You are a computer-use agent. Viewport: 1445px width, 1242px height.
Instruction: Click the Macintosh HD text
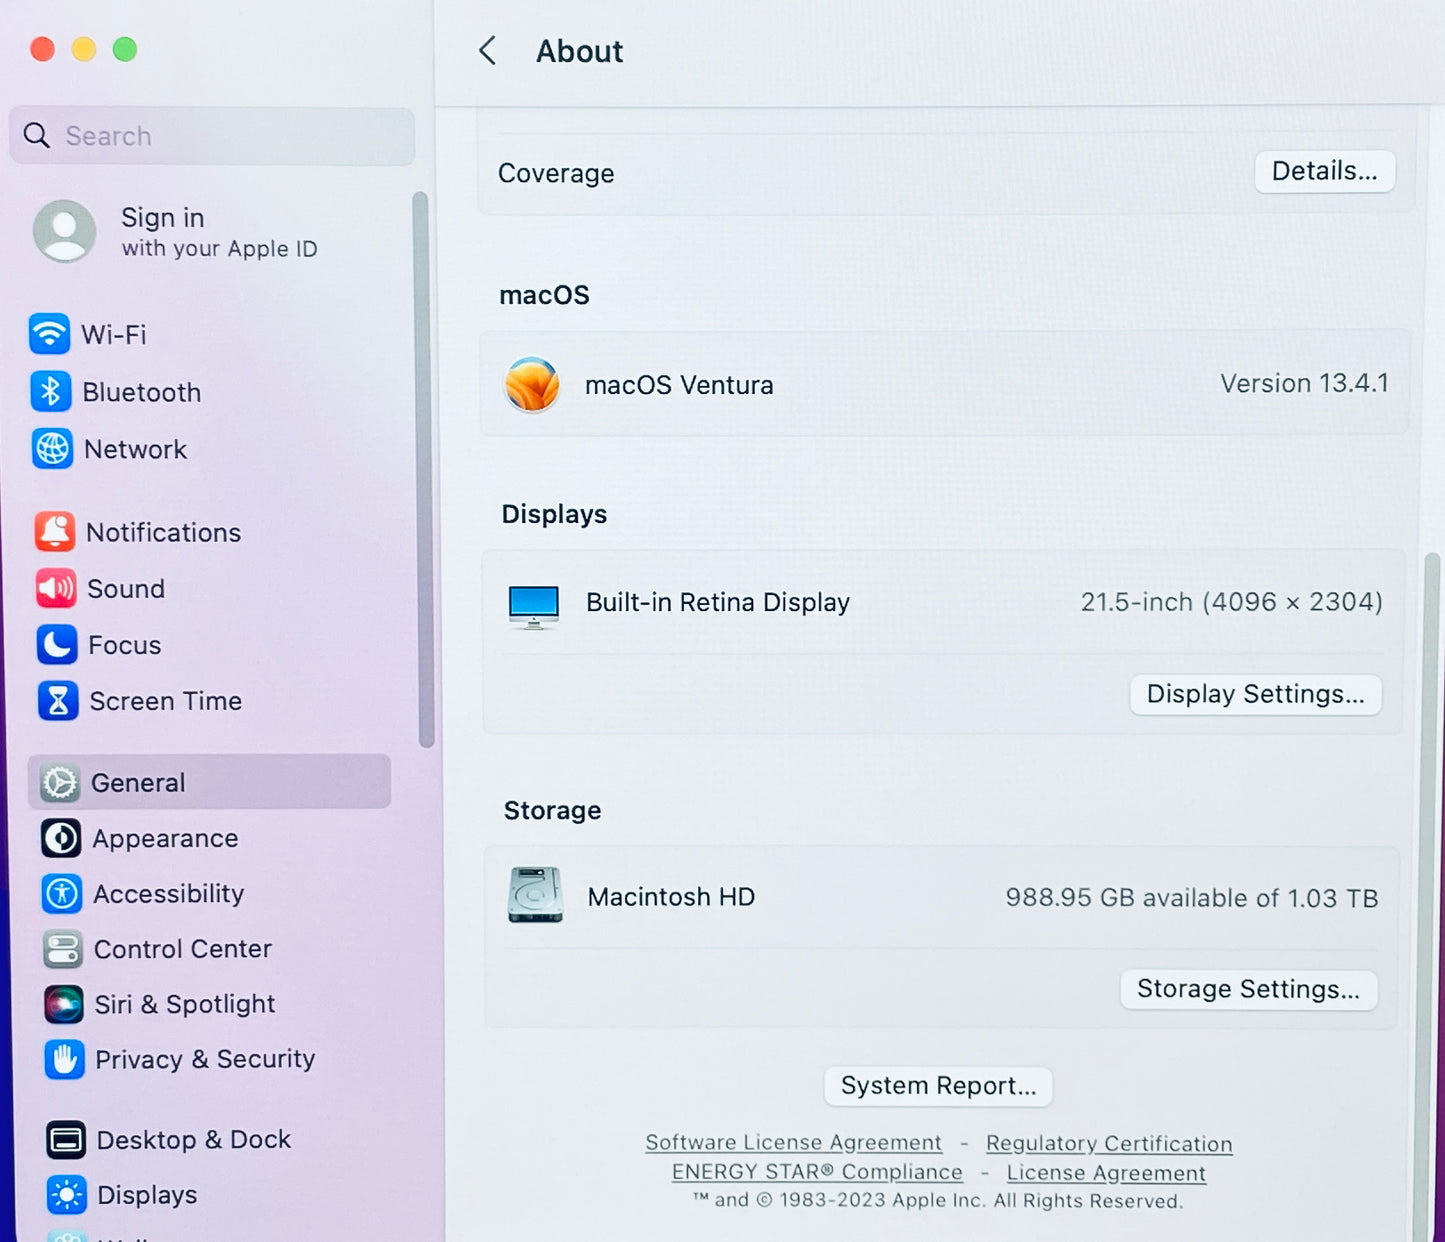tap(671, 897)
